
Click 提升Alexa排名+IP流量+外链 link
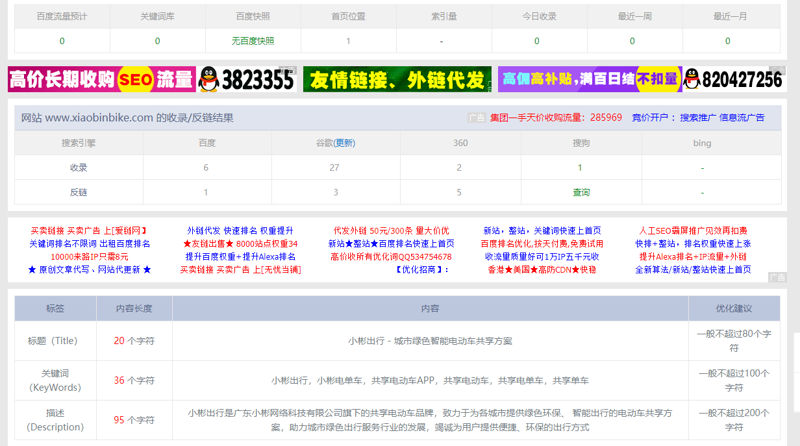point(693,257)
